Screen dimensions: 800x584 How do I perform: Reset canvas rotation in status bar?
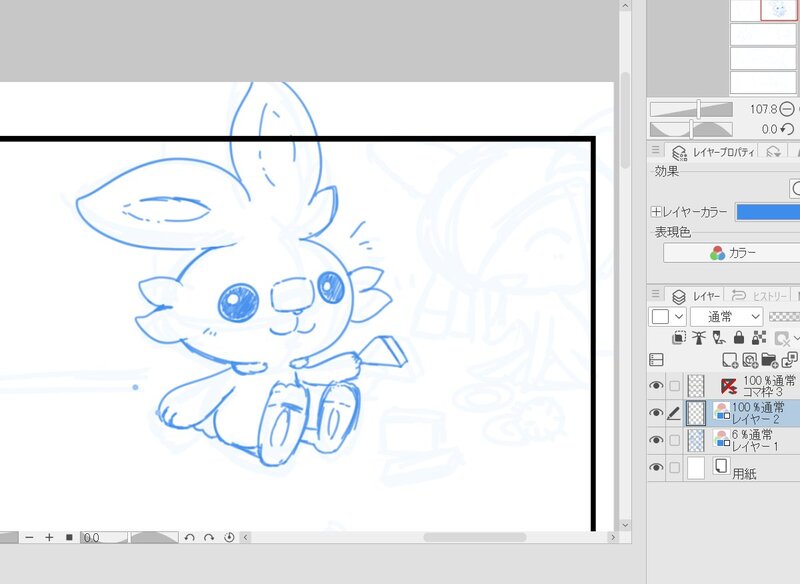[229, 537]
